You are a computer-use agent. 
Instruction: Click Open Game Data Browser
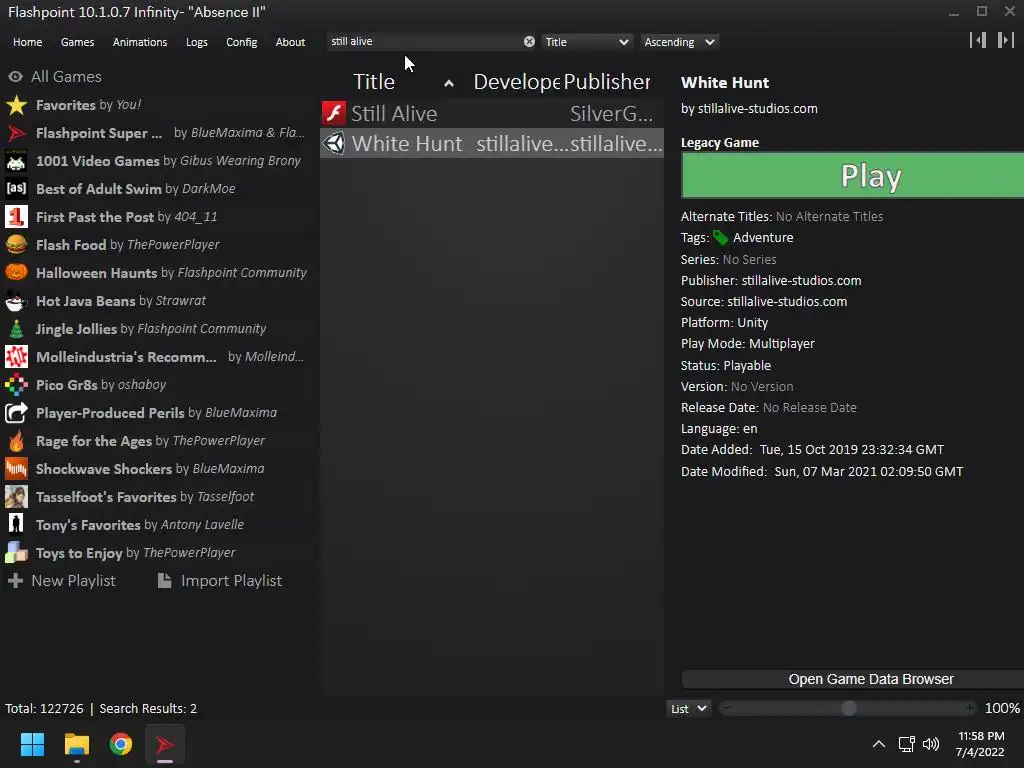(x=852, y=679)
